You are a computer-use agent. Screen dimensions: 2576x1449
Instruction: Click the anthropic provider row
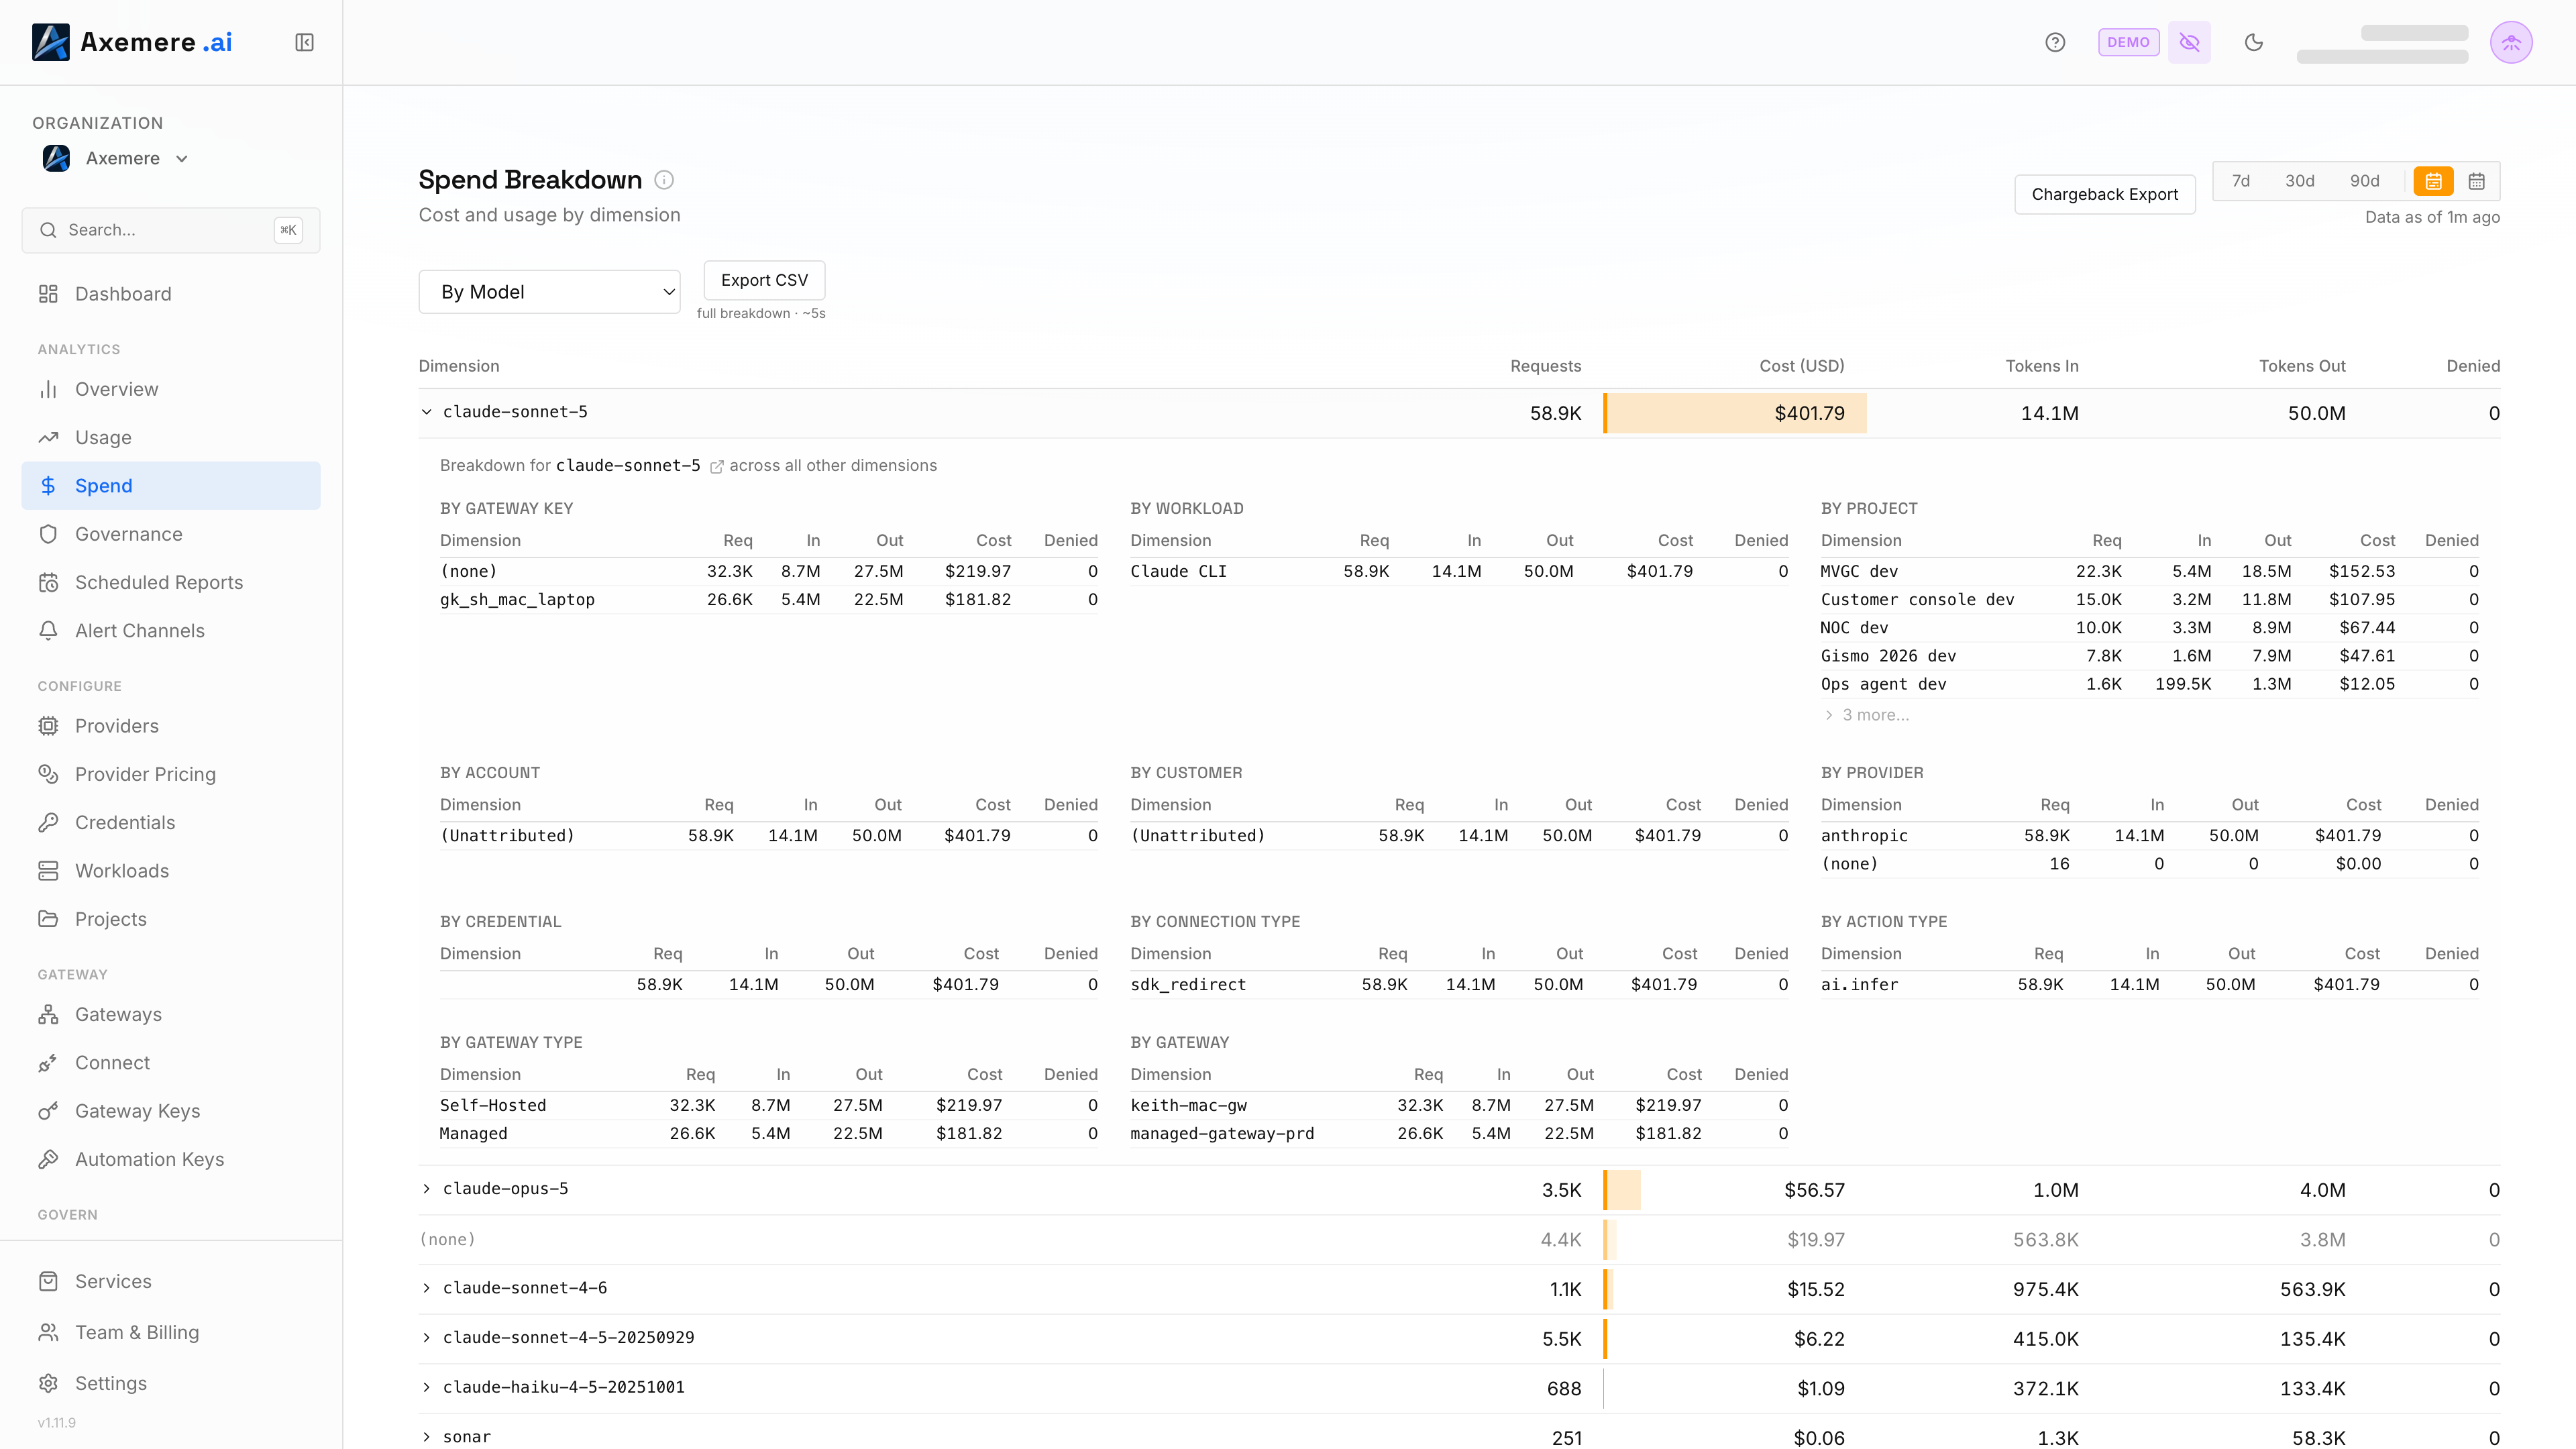(x=2149, y=836)
